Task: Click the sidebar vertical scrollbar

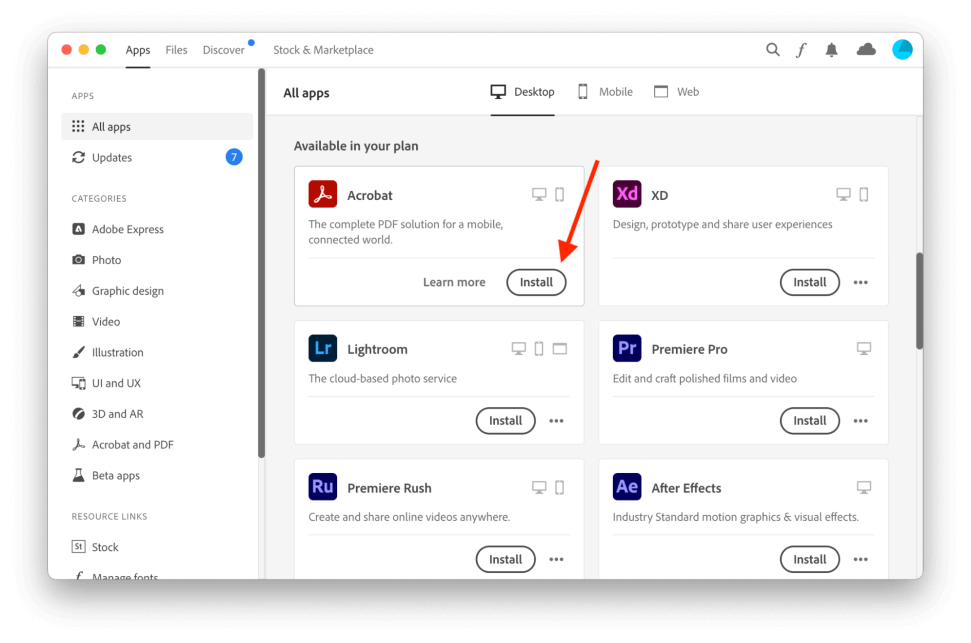Action: click(x=261, y=263)
